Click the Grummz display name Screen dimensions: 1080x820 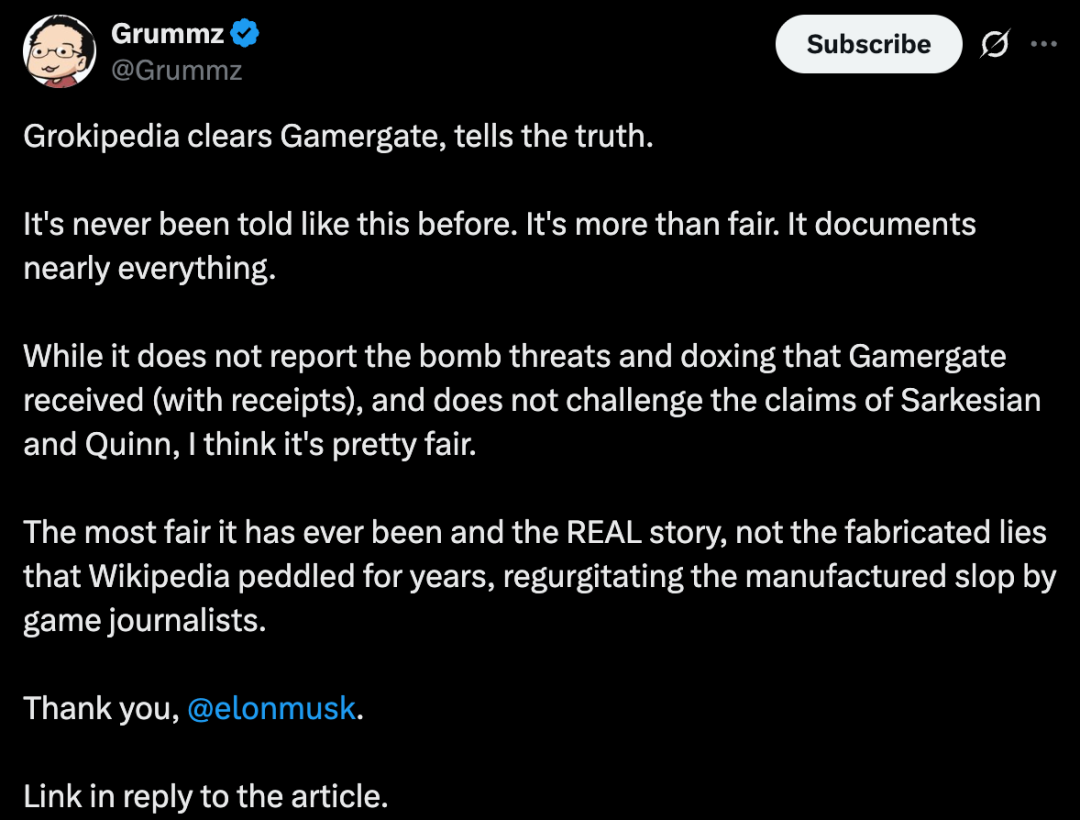point(167,34)
